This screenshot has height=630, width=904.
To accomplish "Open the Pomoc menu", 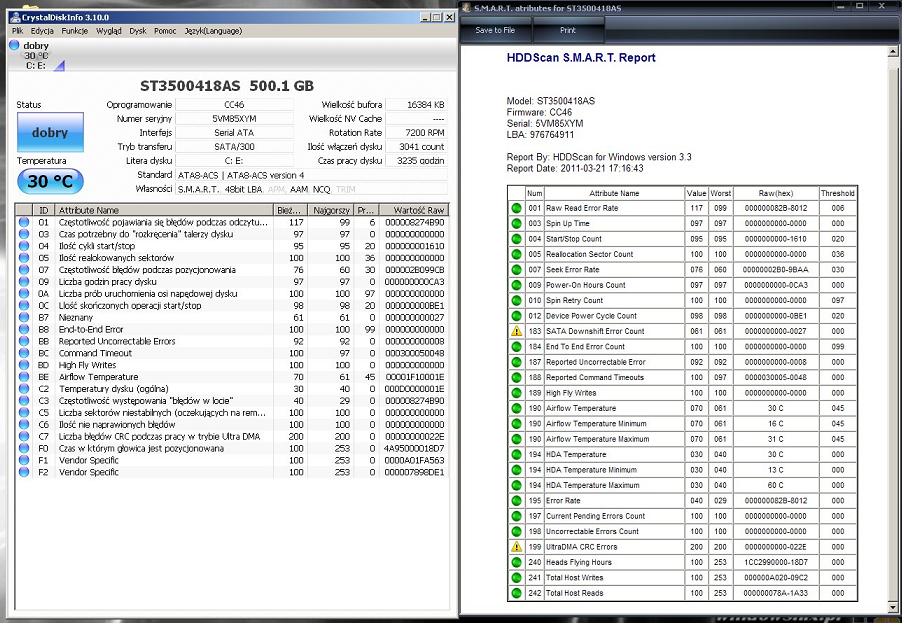I will coord(165,31).
